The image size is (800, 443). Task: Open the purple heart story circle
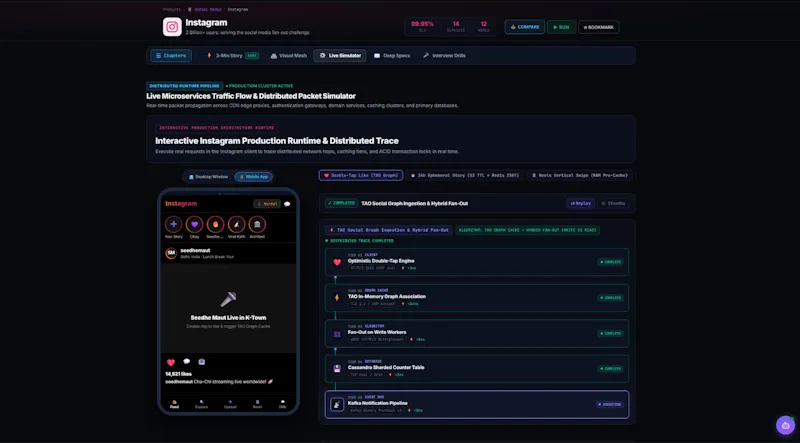[194, 224]
